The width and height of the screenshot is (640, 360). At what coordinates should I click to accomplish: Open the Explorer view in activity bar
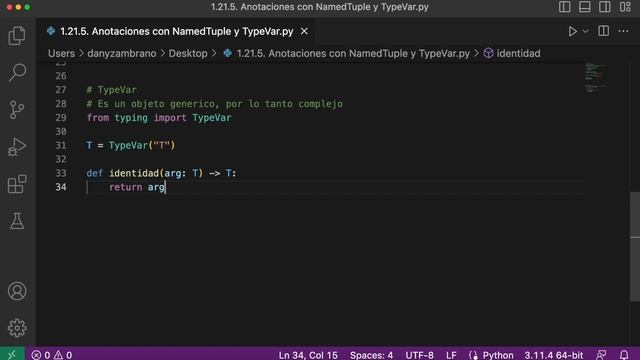[x=17, y=36]
